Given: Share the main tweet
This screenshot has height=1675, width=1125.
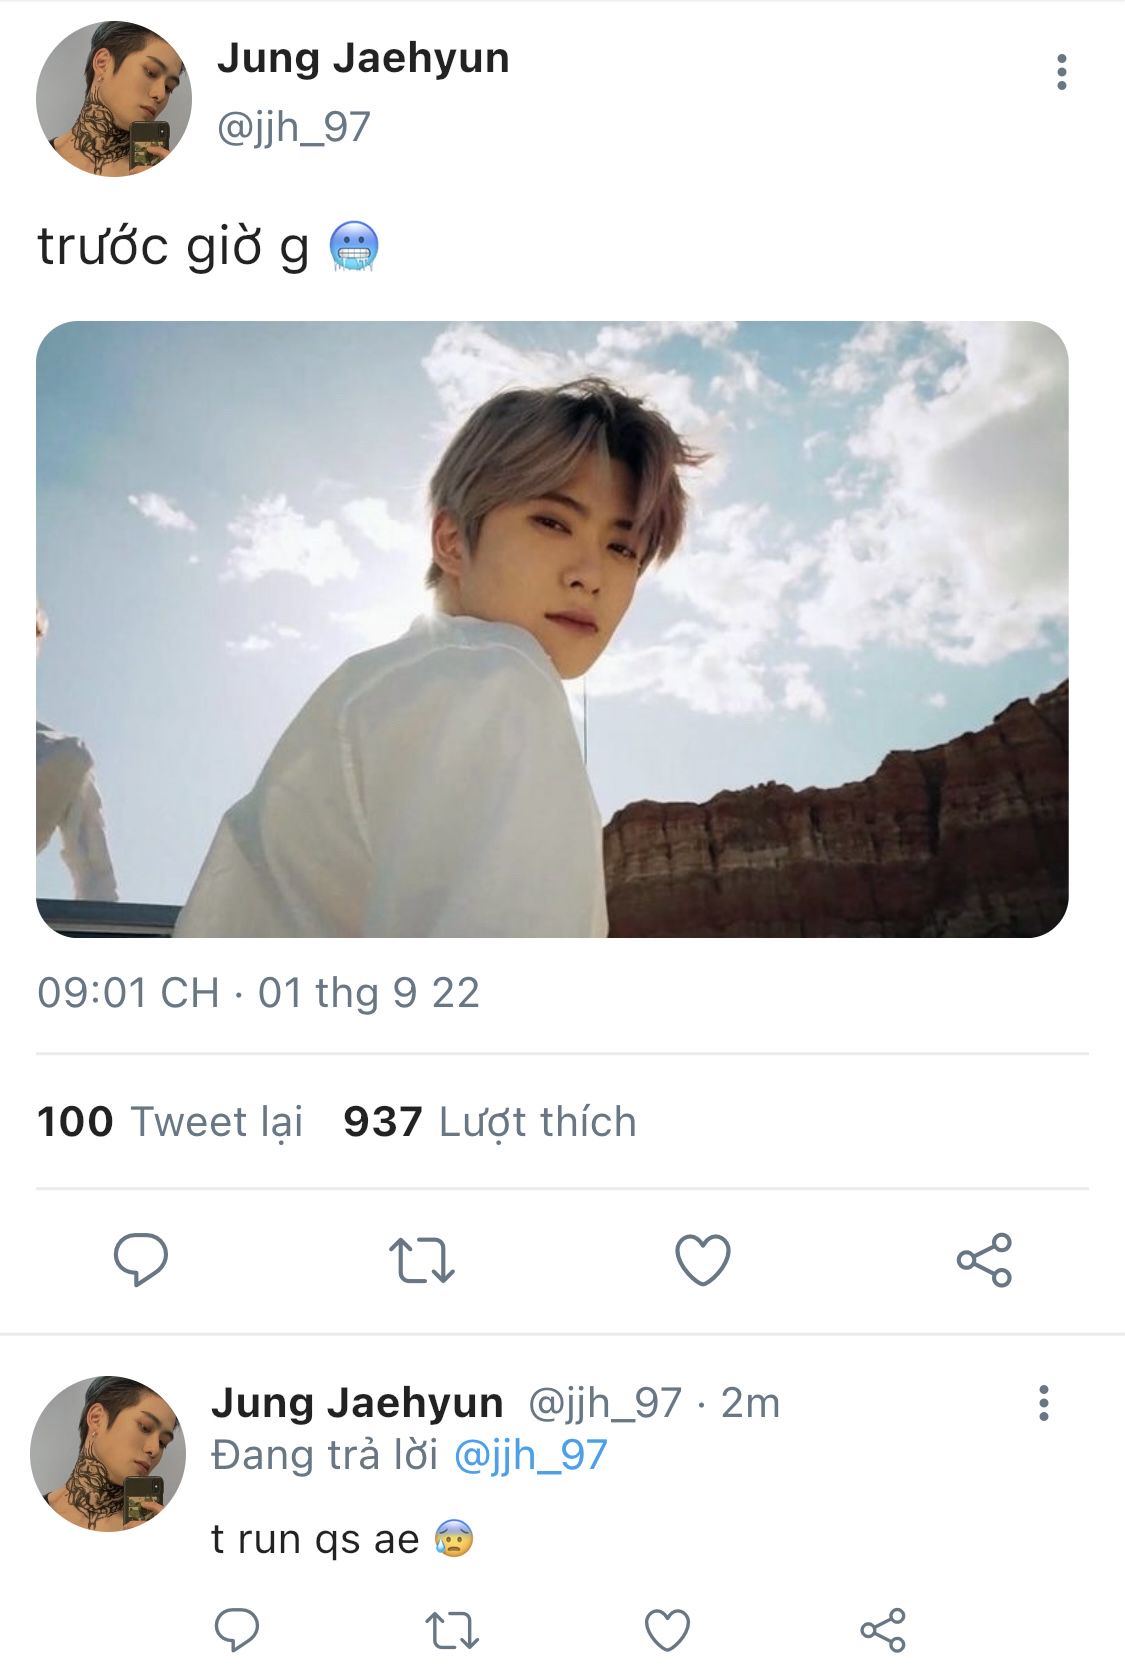Looking at the screenshot, I should pos(984,1260).
